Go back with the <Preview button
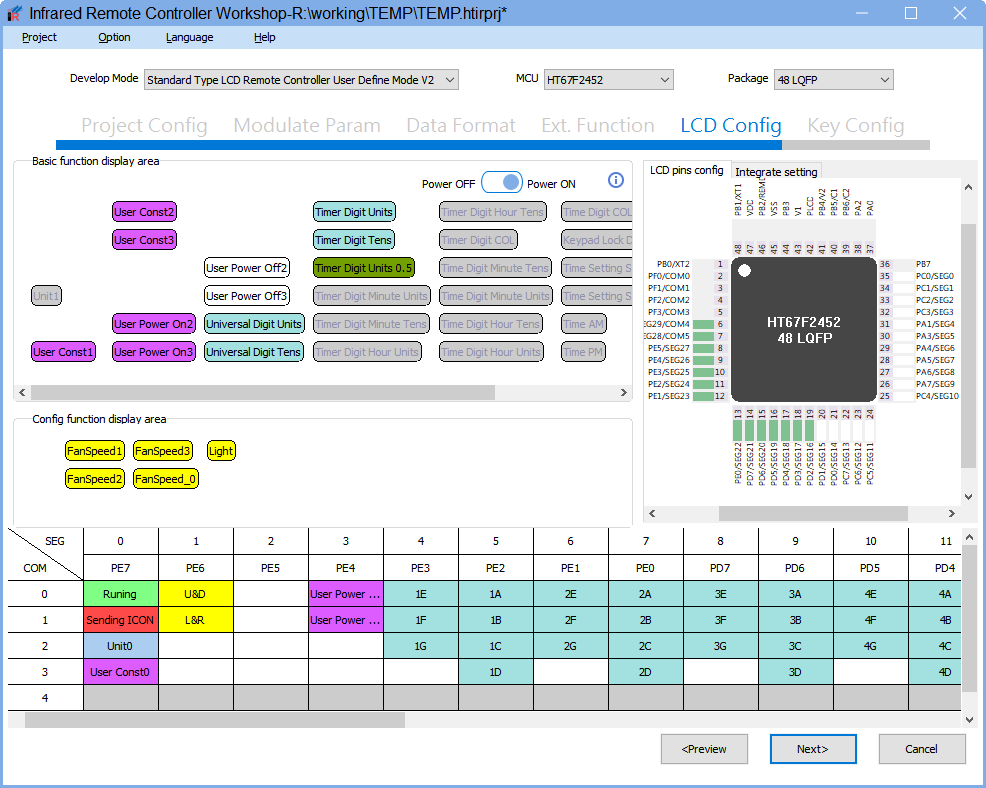 (x=704, y=749)
